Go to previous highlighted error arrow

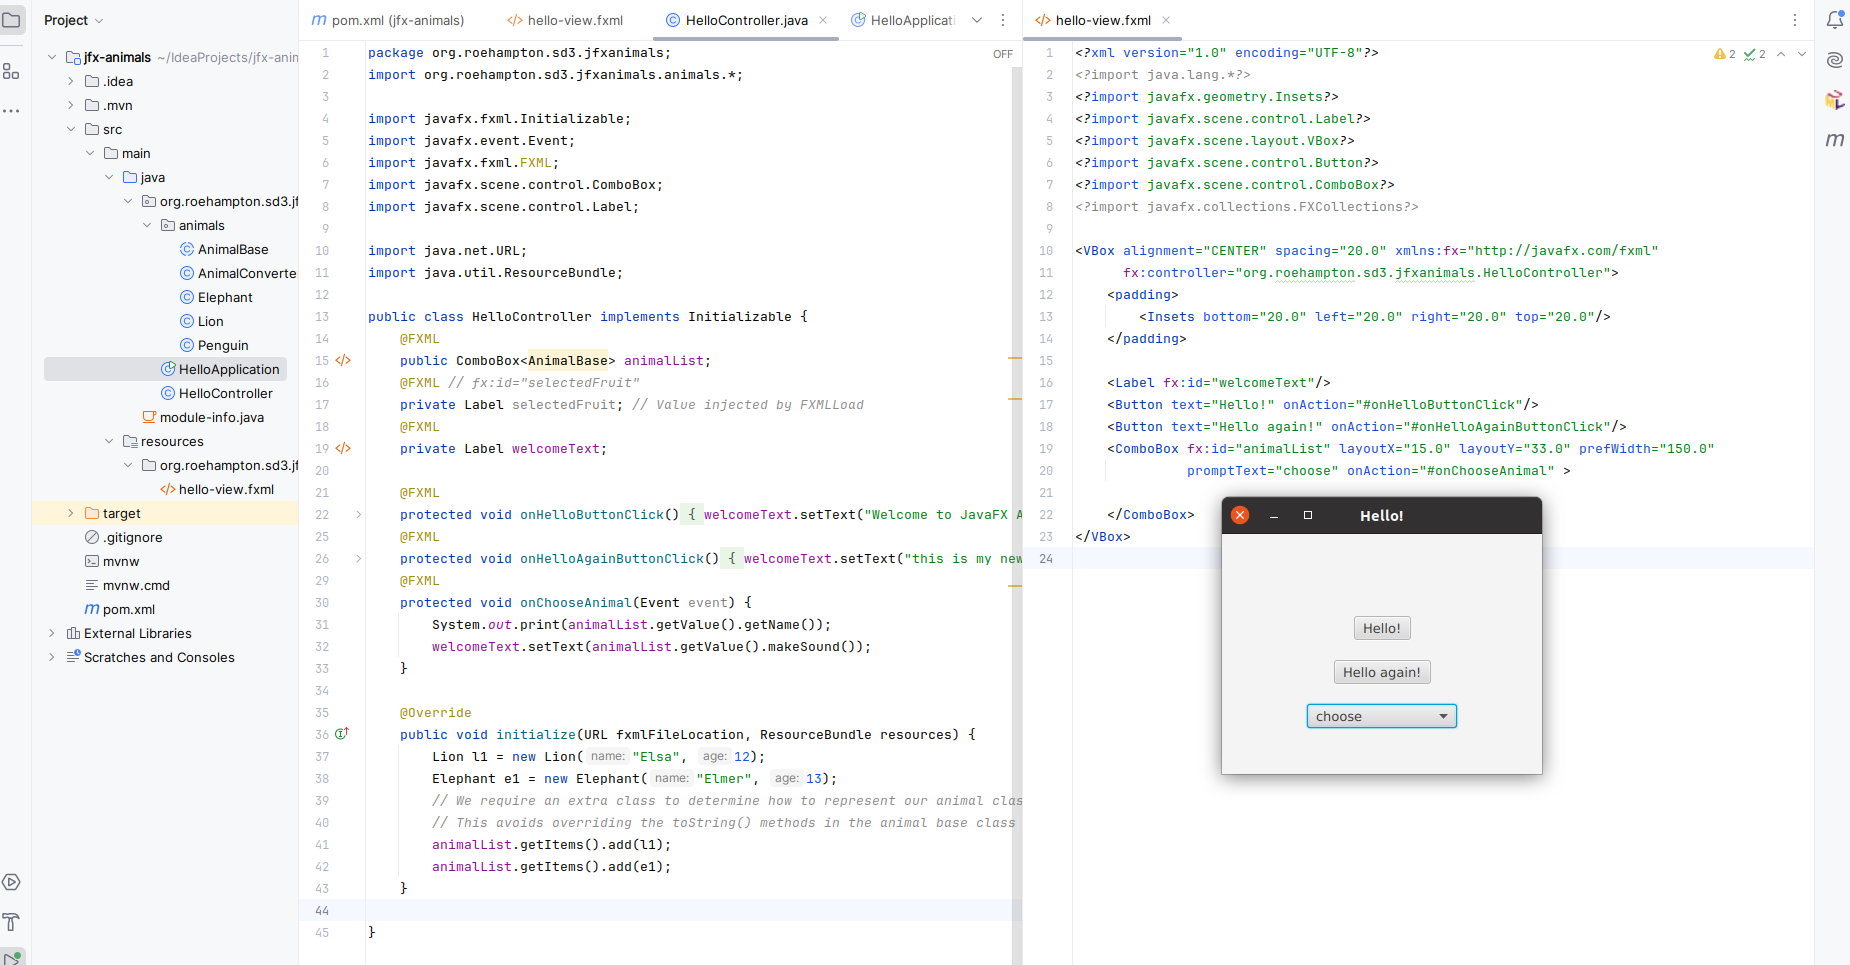click(x=1781, y=54)
